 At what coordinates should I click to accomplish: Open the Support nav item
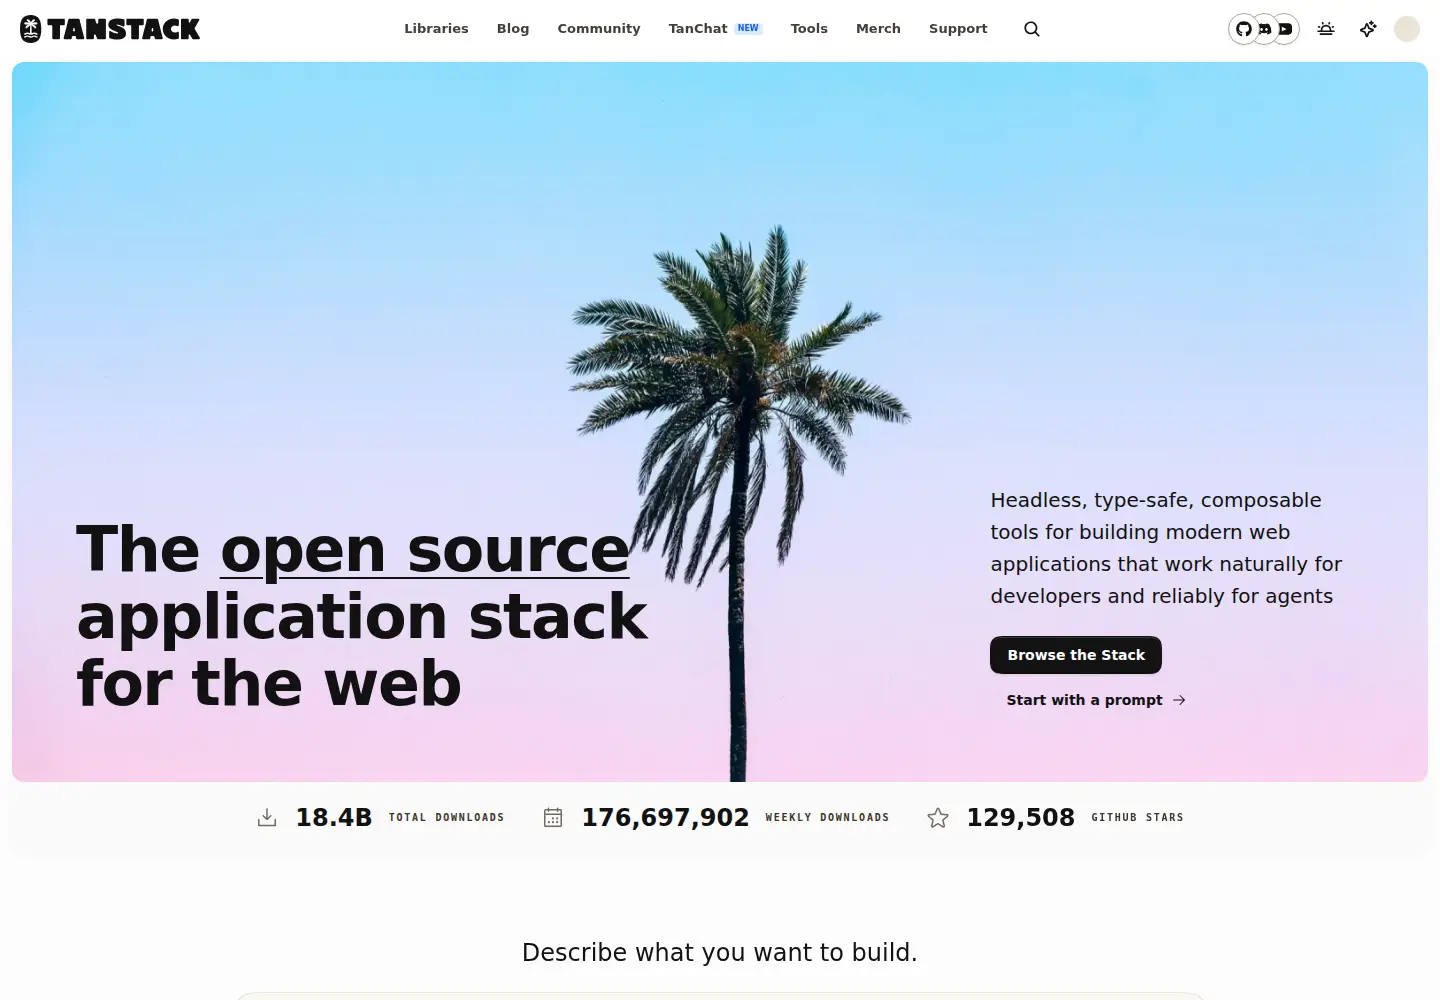pyautogui.click(x=958, y=29)
